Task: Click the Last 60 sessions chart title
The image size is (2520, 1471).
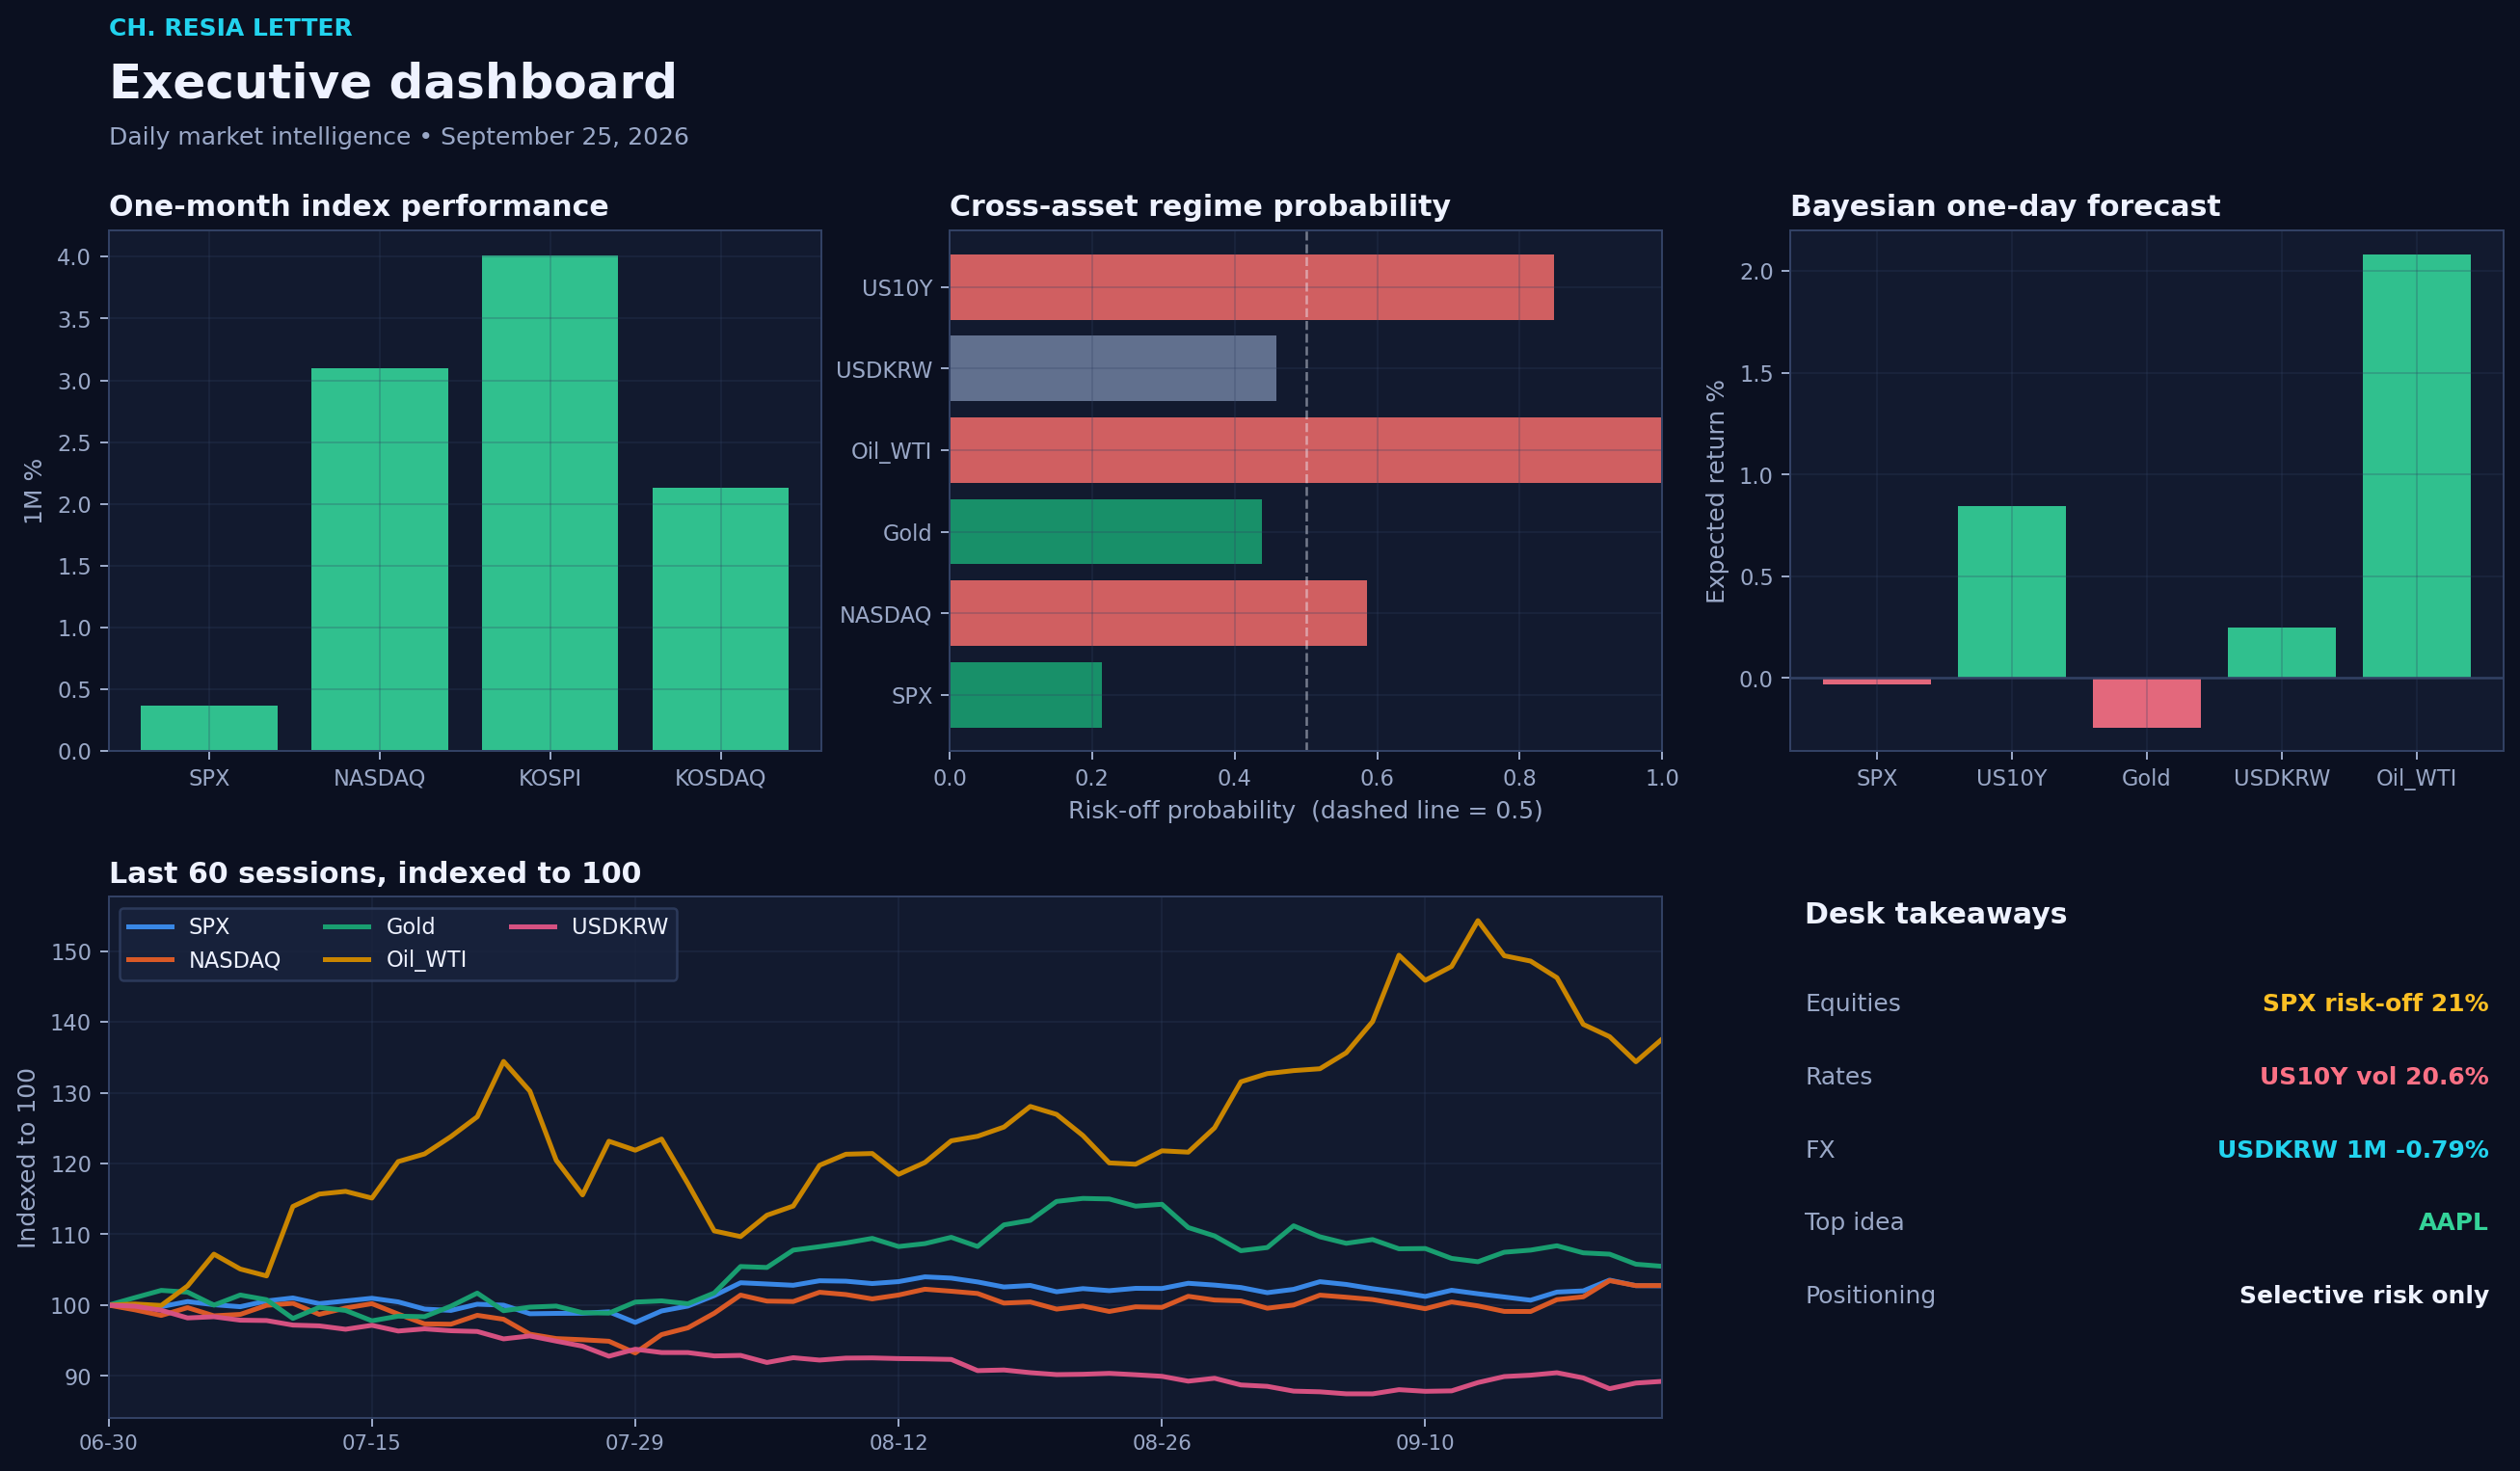Action: pyautogui.click(x=375, y=873)
